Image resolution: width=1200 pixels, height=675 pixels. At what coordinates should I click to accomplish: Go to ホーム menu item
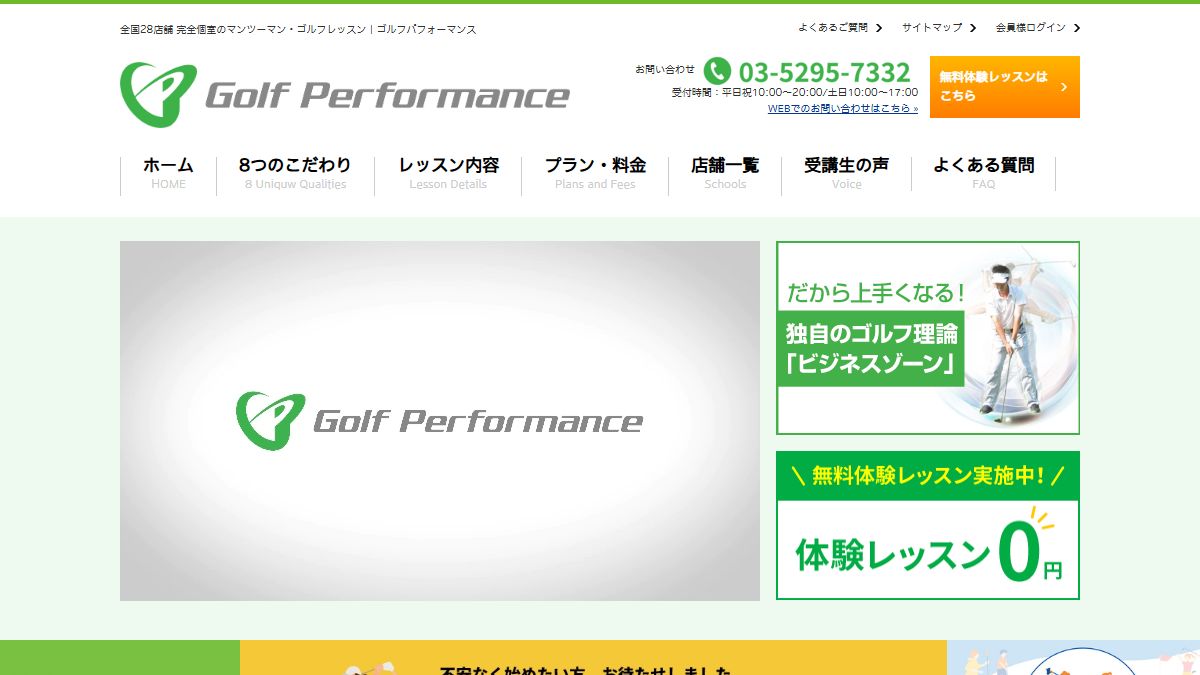168,173
